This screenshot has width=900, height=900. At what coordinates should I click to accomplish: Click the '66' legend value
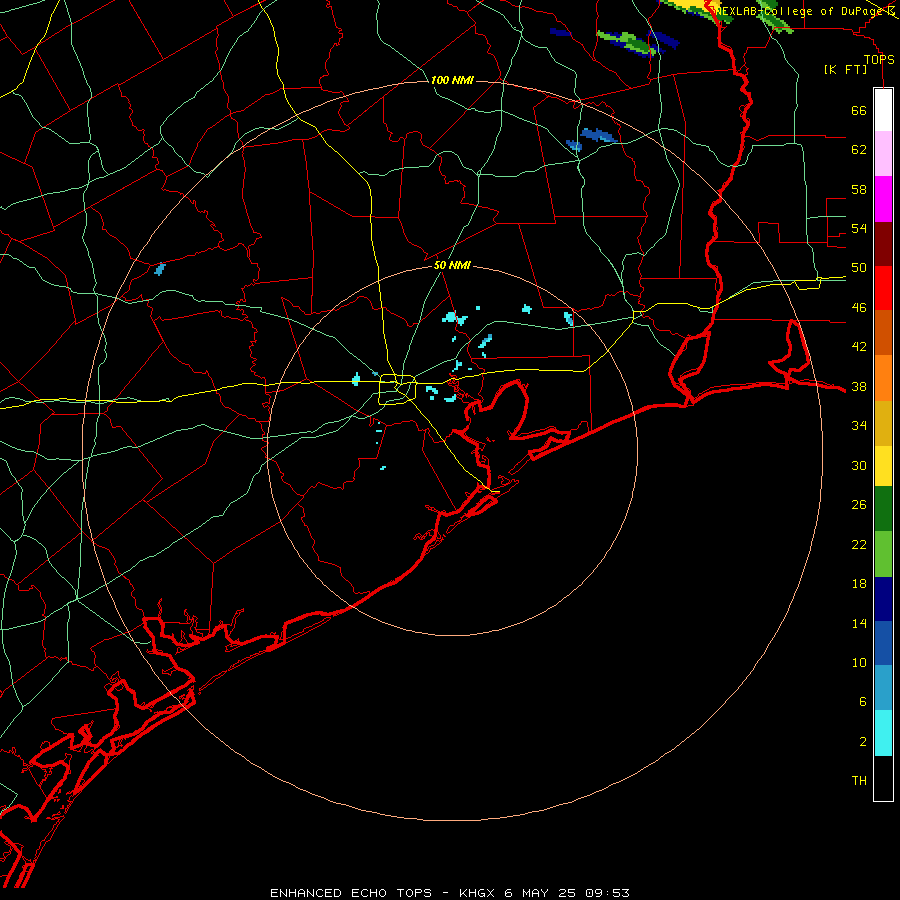859,110
